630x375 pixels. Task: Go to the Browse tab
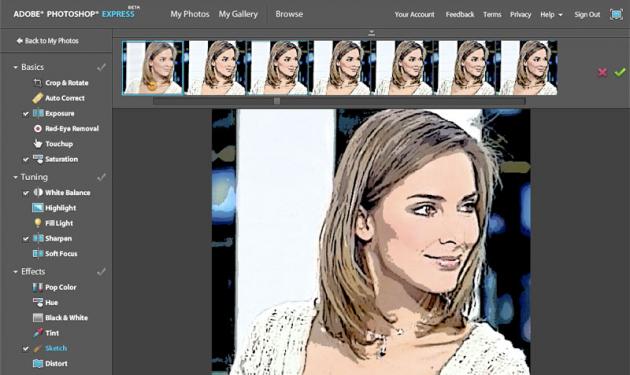289,14
